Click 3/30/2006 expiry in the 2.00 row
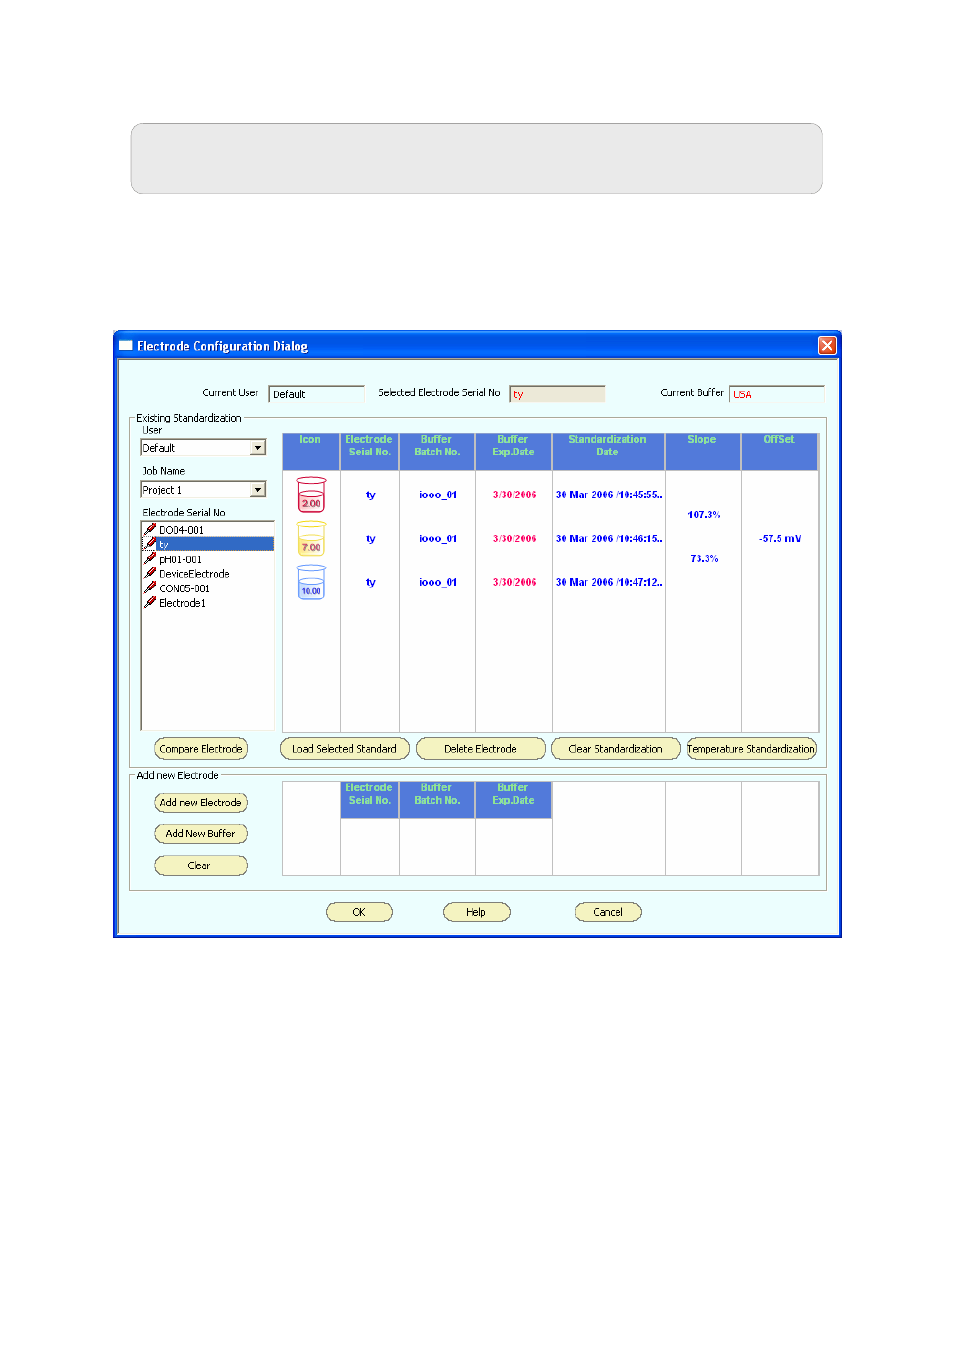This screenshot has width=954, height=1350. point(514,495)
